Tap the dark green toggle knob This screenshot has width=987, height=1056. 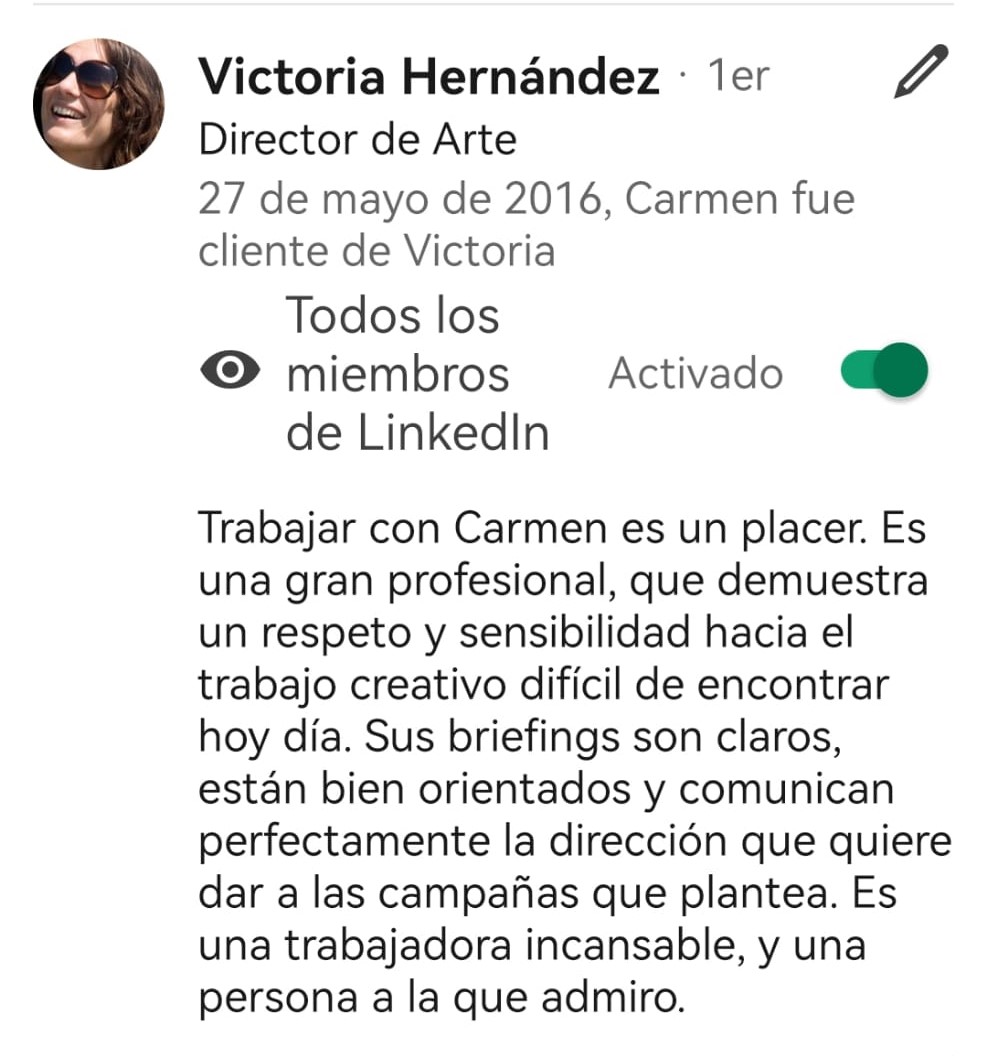click(x=901, y=370)
